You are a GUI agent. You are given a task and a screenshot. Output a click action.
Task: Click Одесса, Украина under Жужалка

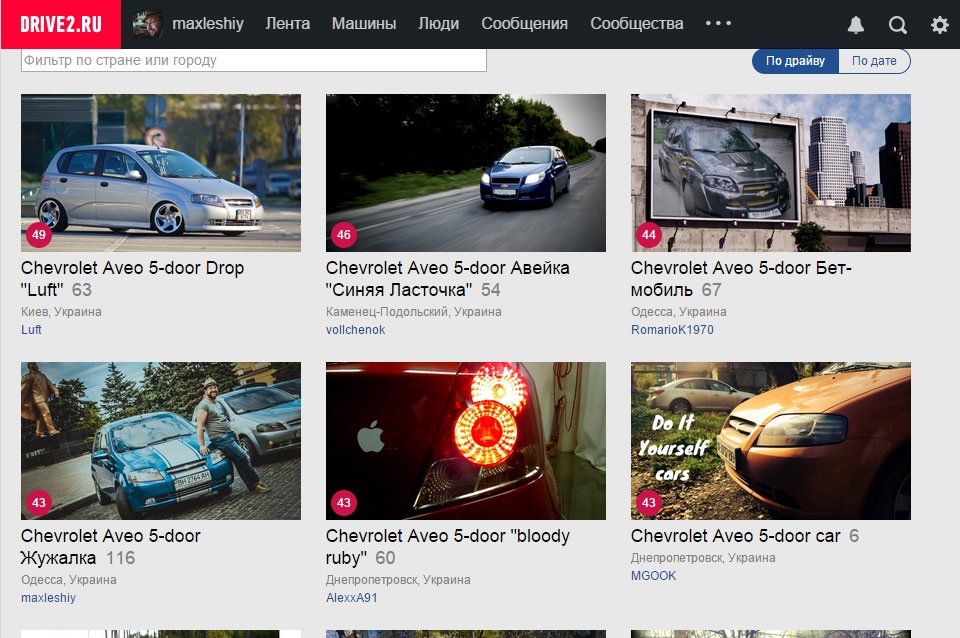(69, 580)
